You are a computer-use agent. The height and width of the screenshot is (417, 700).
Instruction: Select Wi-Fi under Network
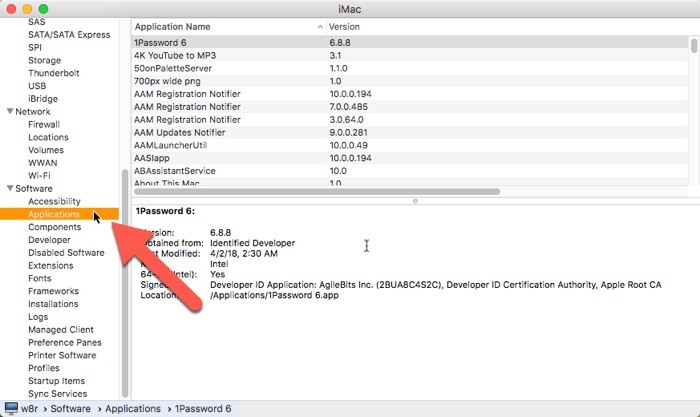point(39,175)
